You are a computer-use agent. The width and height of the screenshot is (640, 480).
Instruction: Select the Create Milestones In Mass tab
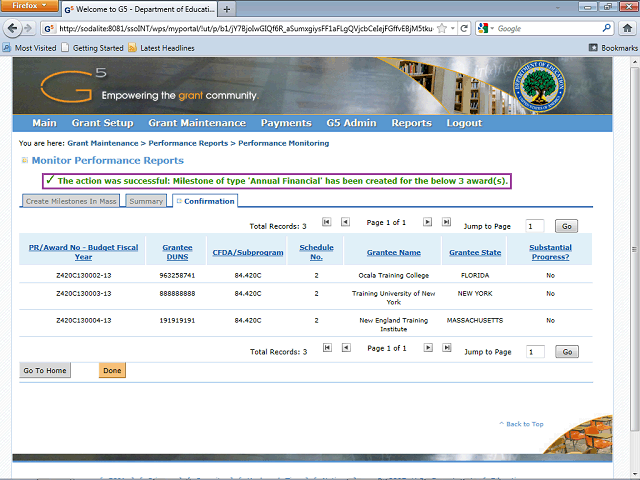(x=71, y=201)
